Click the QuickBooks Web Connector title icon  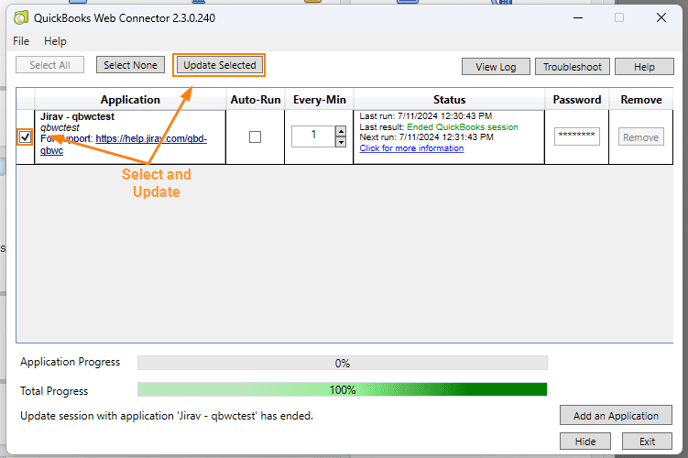[21, 18]
